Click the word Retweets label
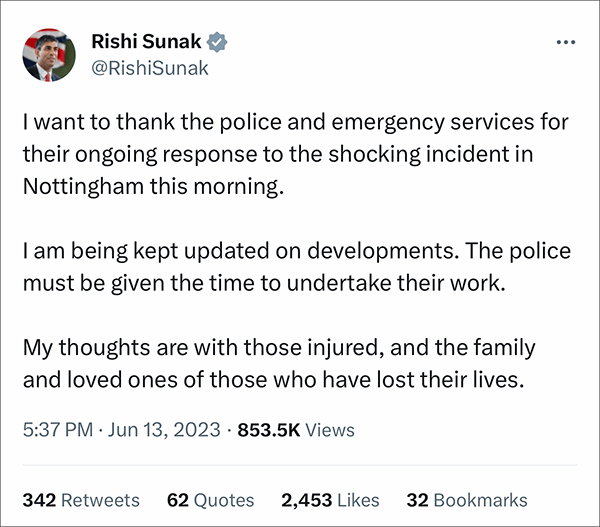This screenshot has width=600, height=527. point(100,500)
